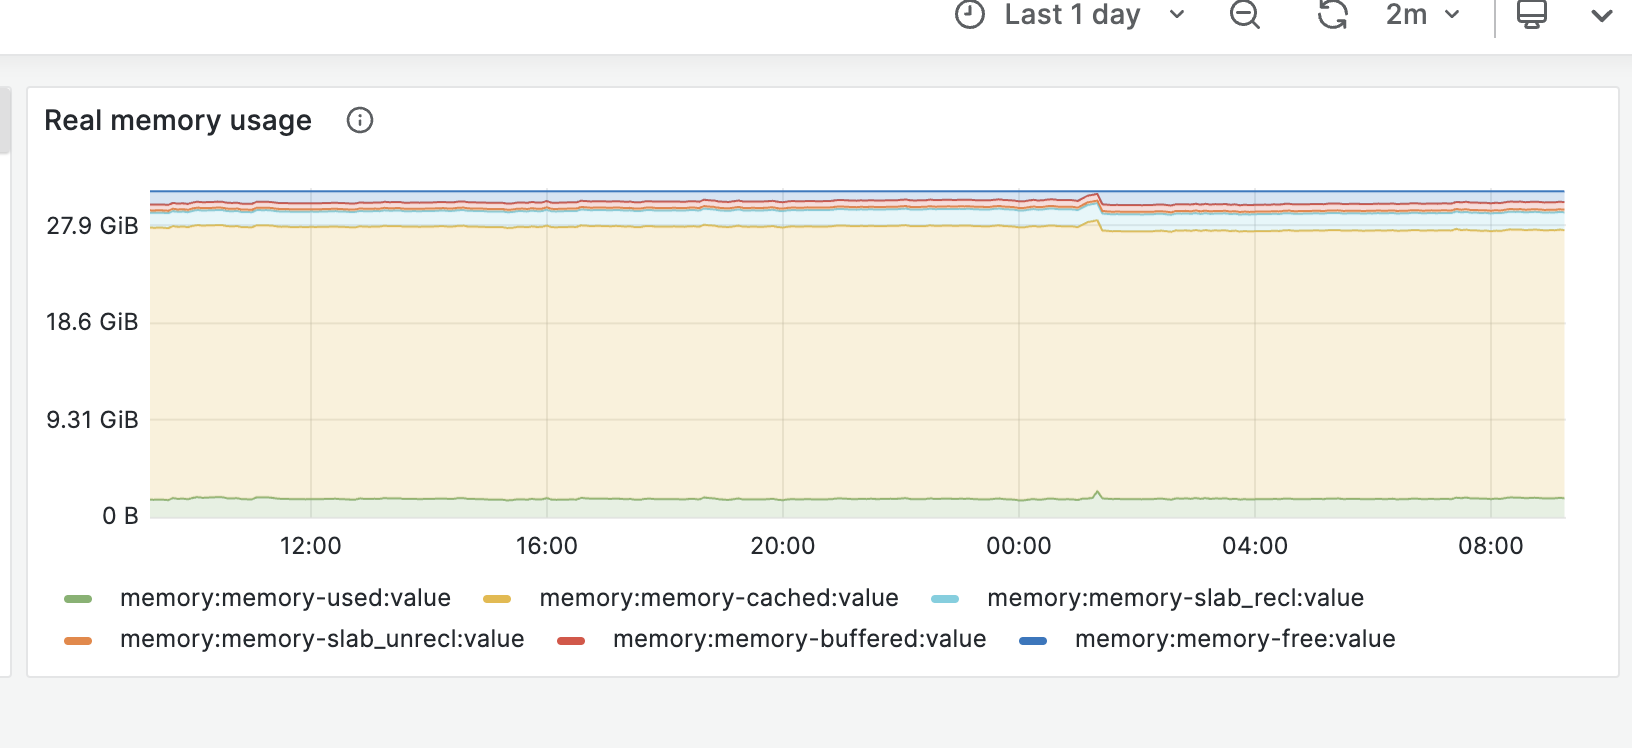Open the 2m refresh interval dropdown

pos(1423,14)
